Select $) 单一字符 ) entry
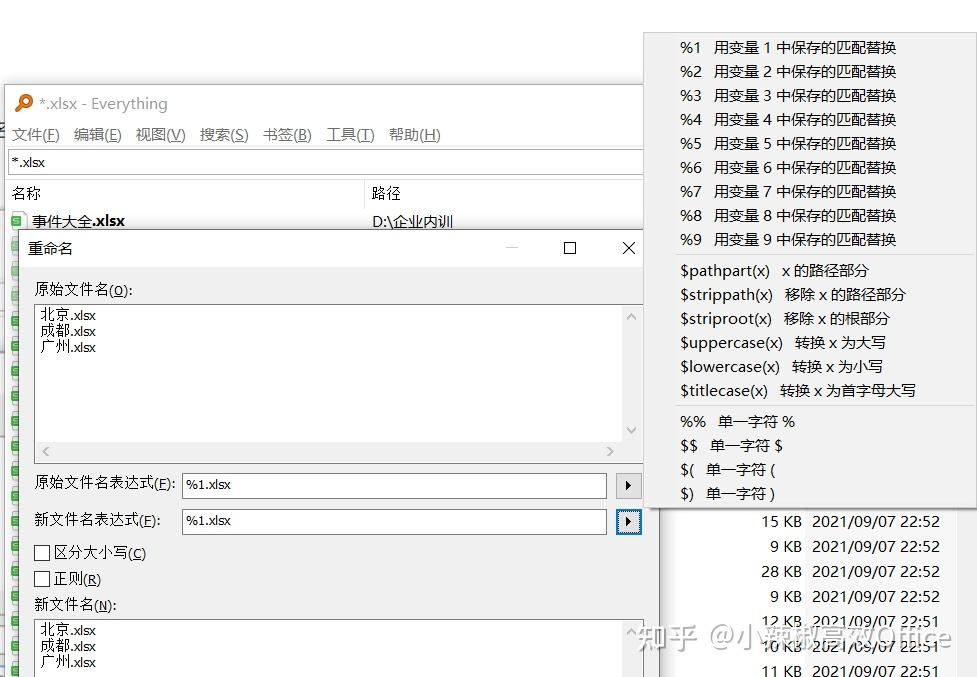Viewport: 977px width, 677px height. coord(727,494)
